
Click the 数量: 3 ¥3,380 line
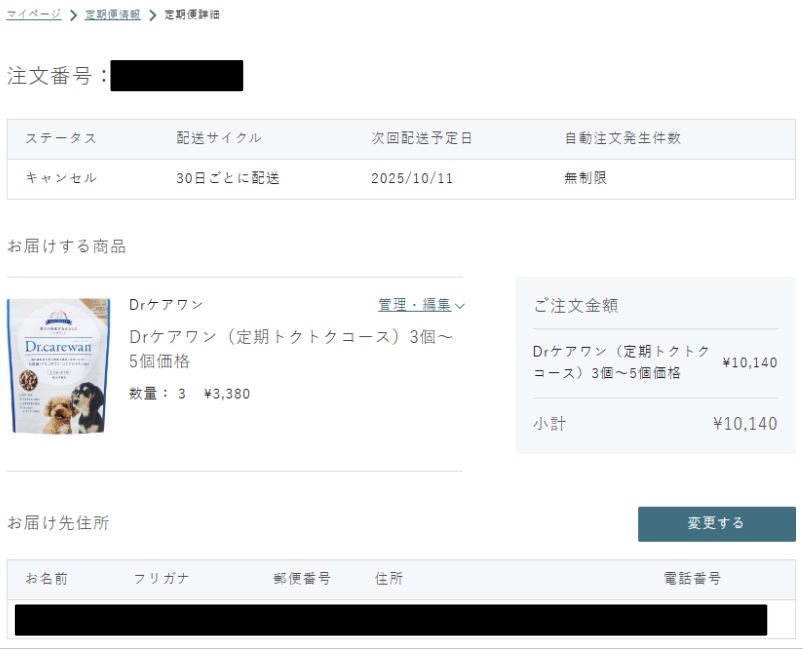[x=189, y=393]
